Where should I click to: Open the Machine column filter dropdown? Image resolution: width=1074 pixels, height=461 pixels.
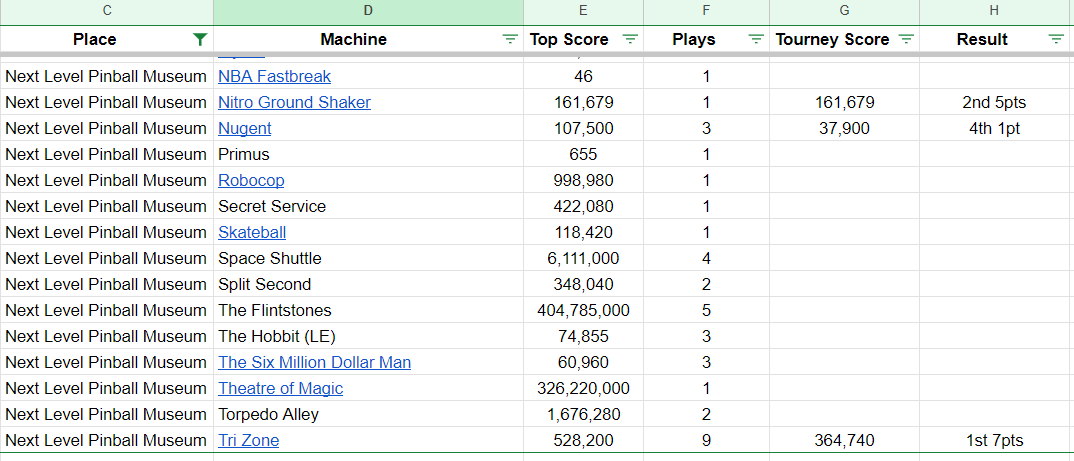point(510,40)
